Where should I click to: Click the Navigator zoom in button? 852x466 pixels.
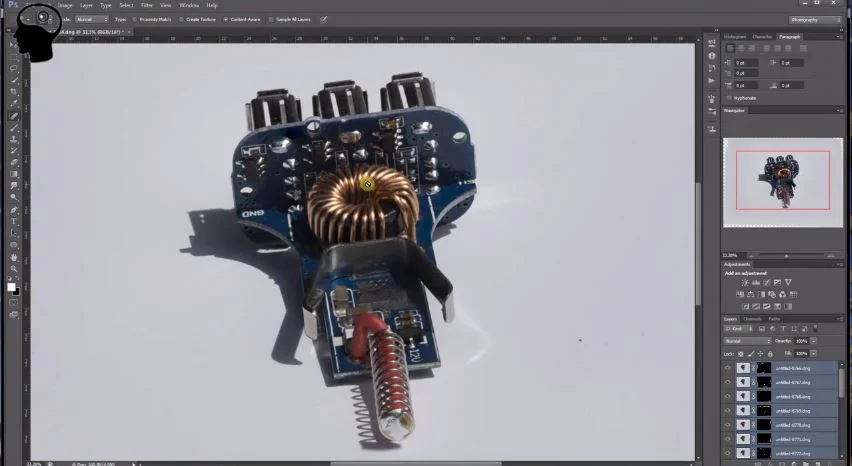click(x=830, y=255)
